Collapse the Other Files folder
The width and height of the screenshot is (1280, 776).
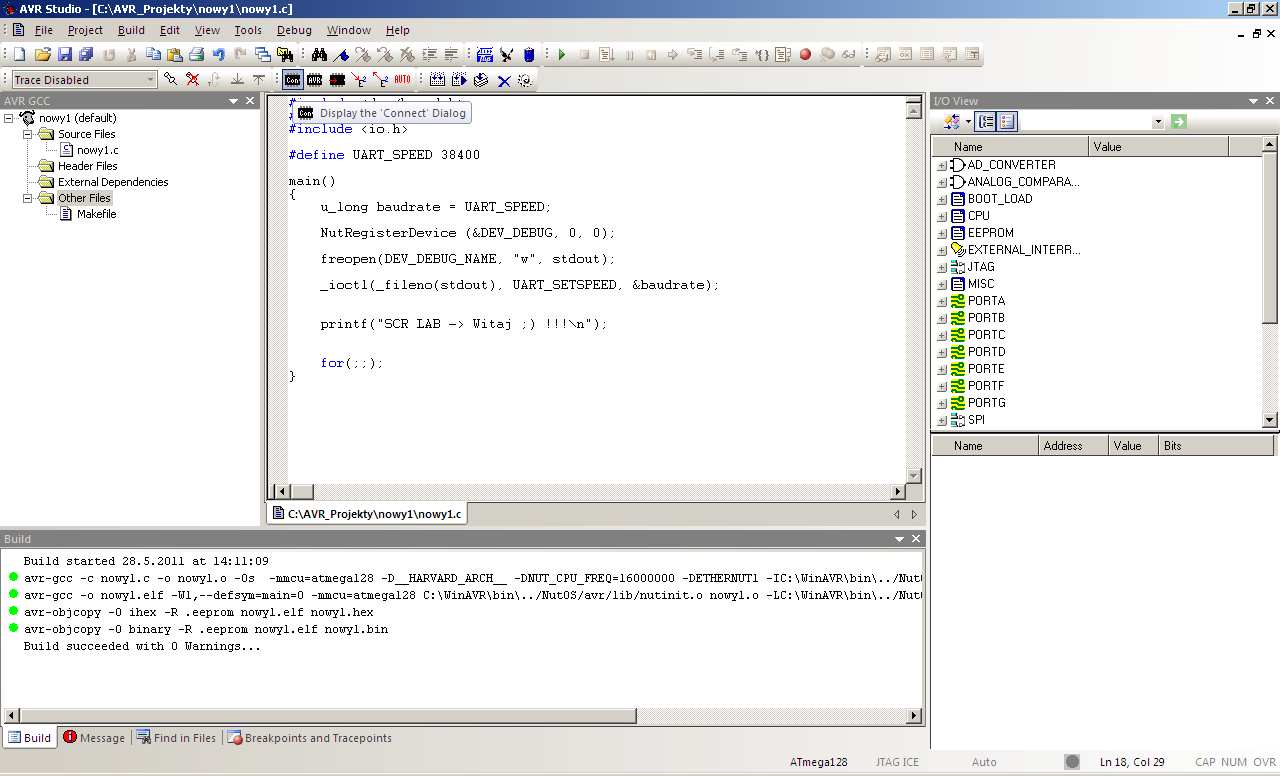point(28,198)
